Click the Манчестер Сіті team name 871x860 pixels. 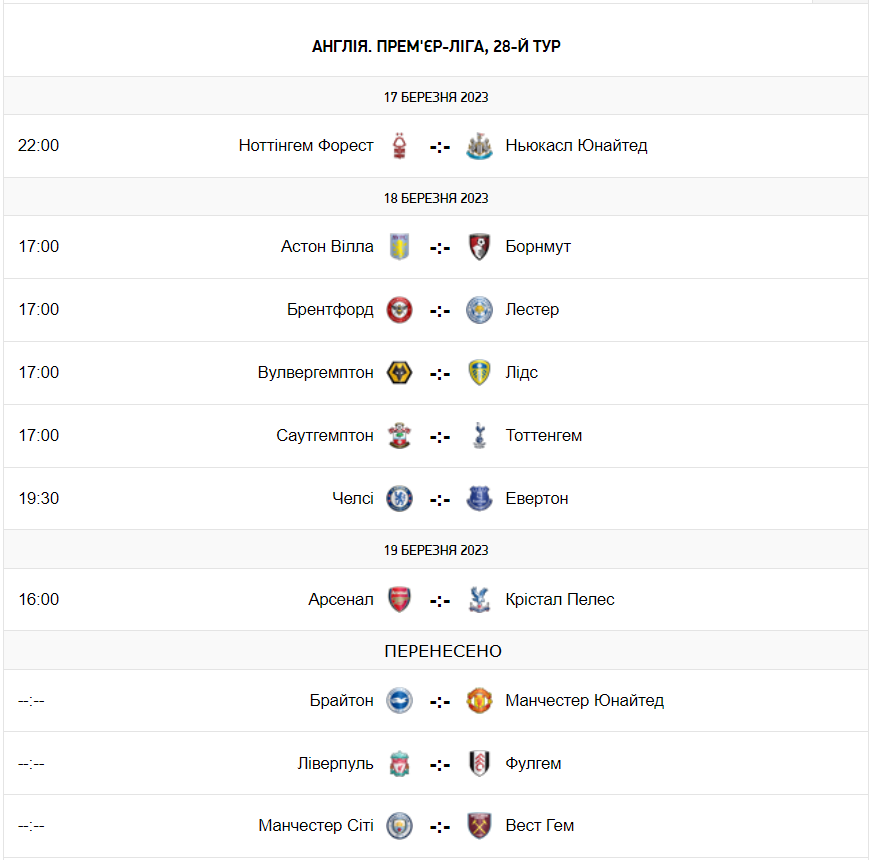pyautogui.click(x=316, y=826)
